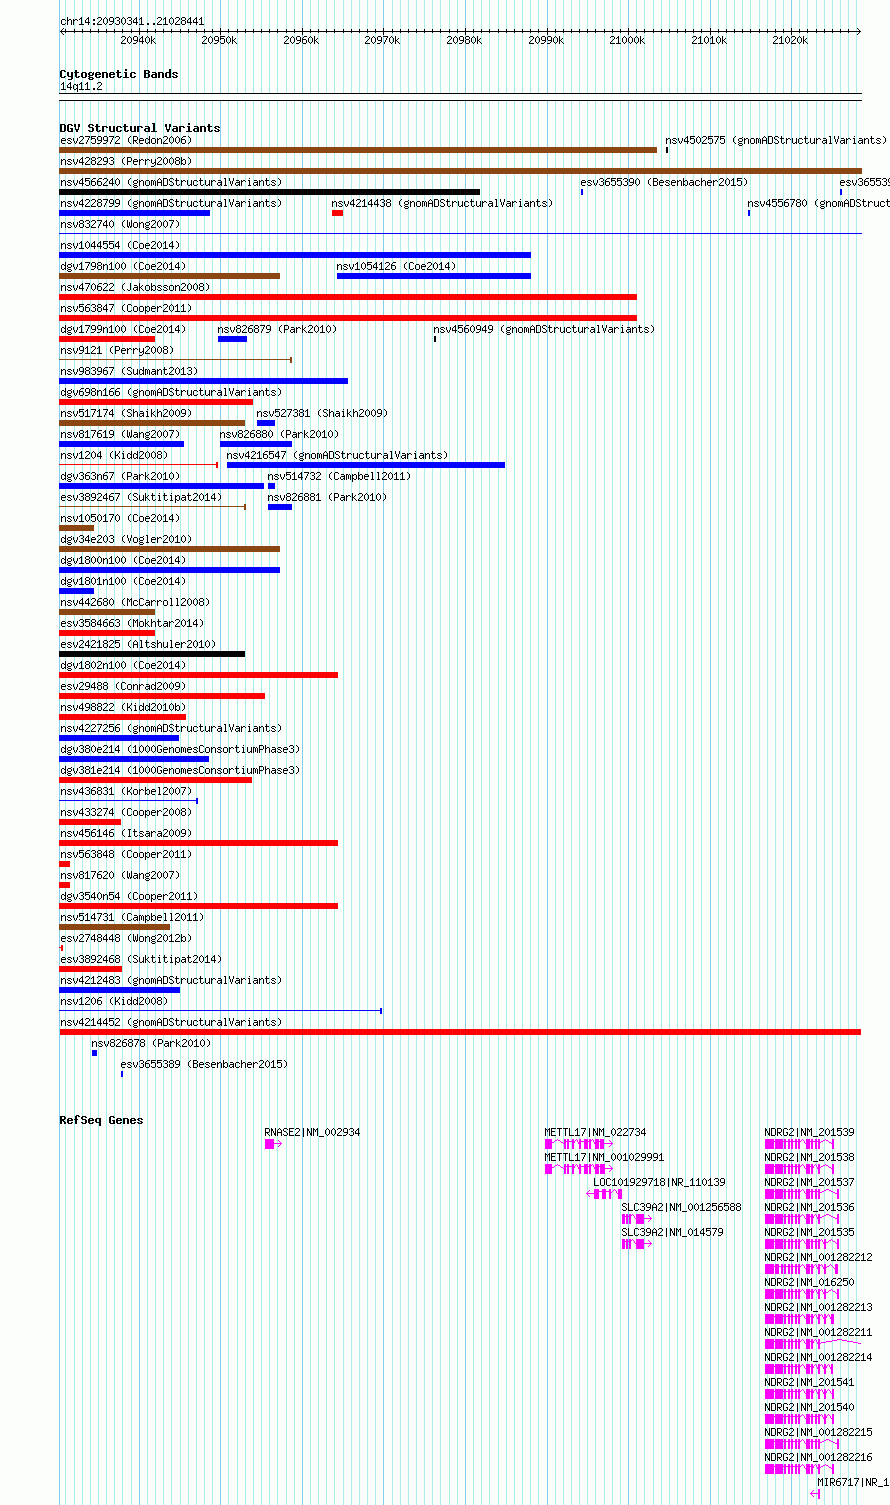890x1505 pixels.
Task: Open nsv4556780 variant label
Action: pyautogui.click(x=818, y=203)
